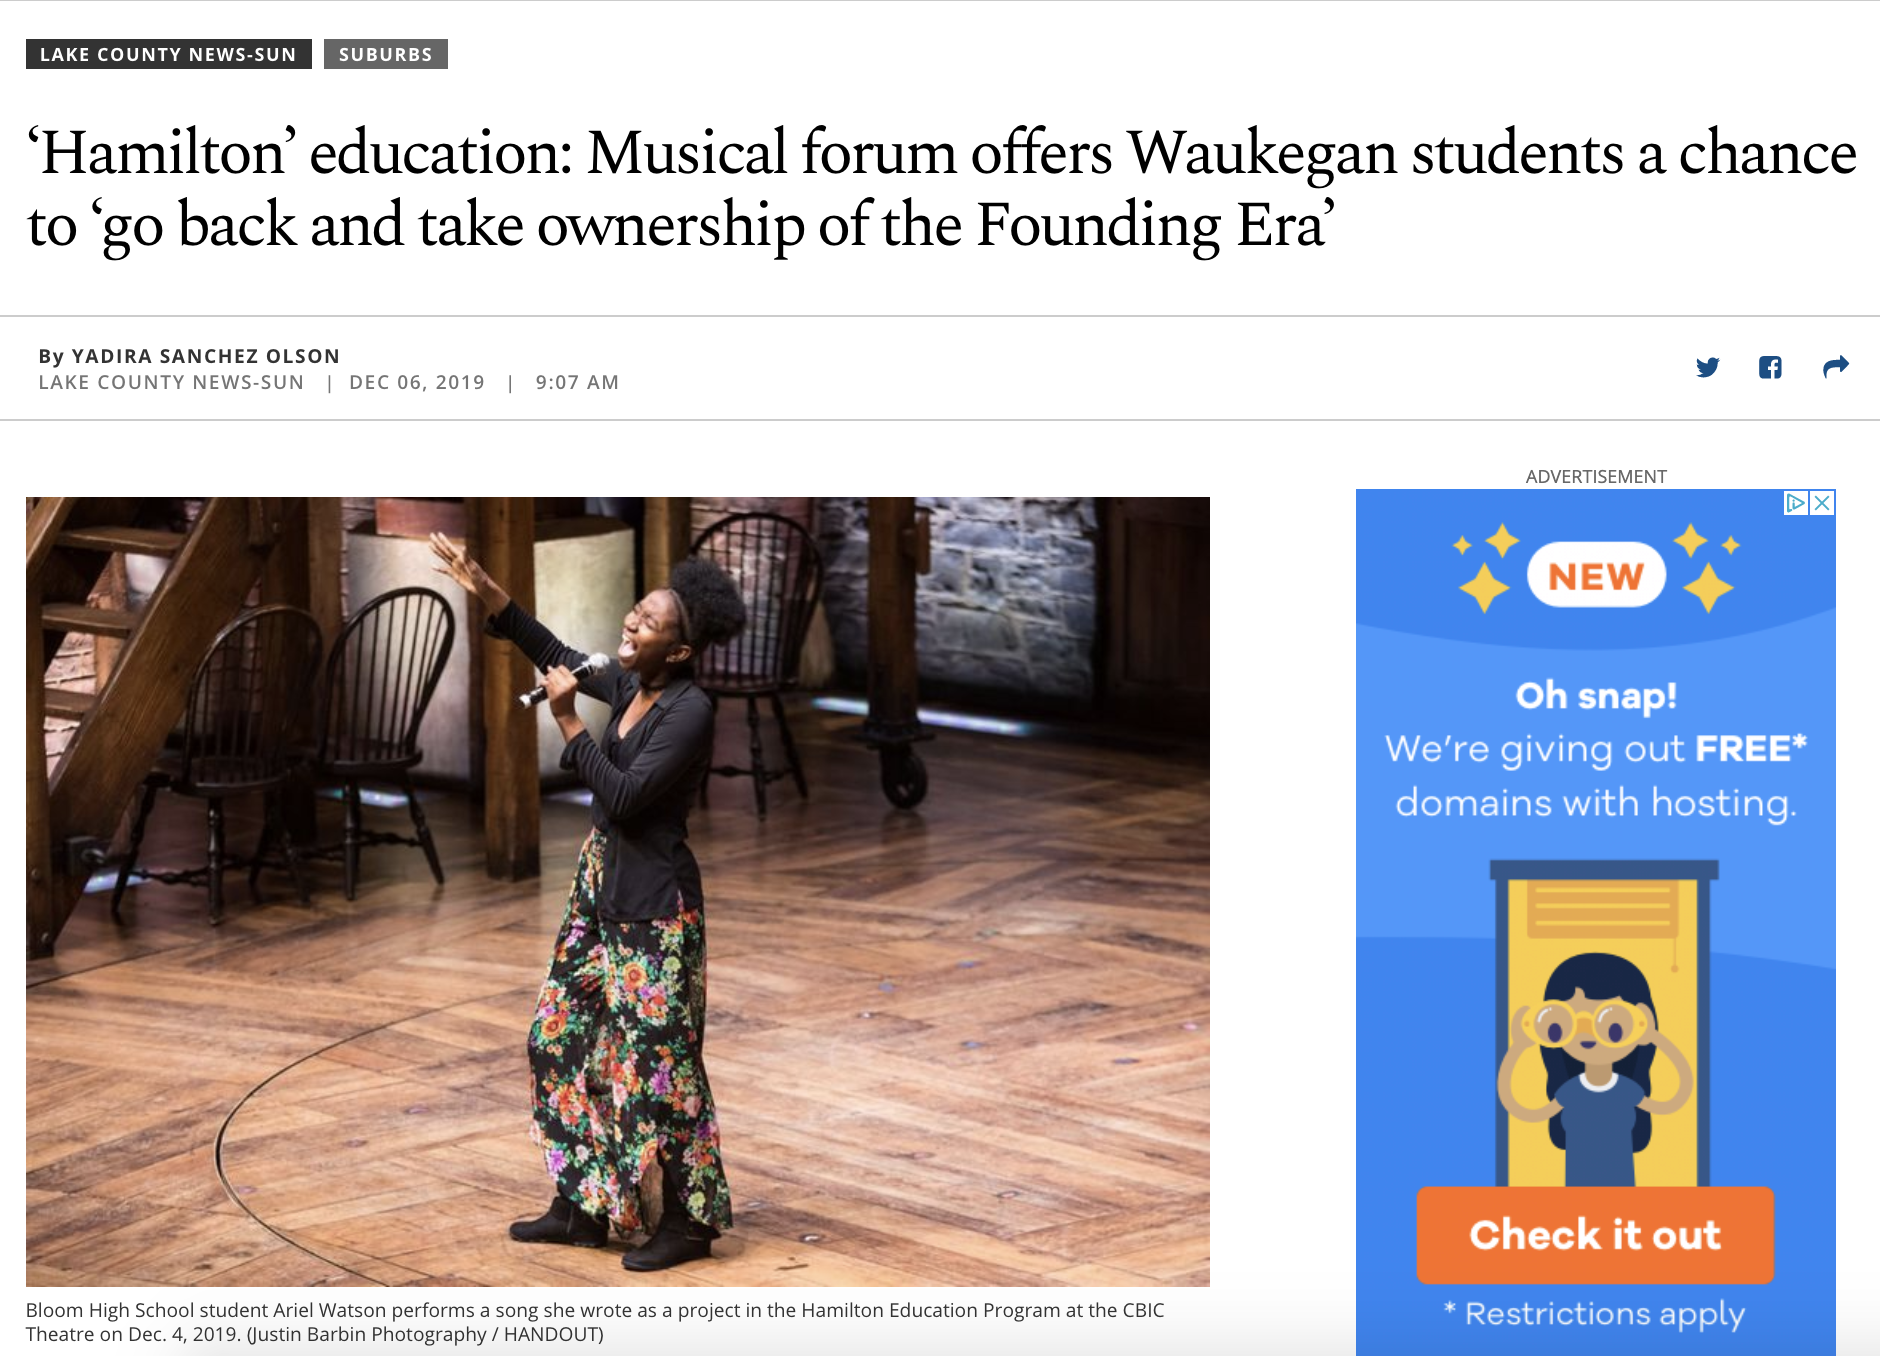Click the Restrictions apply note

tap(1596, 1313)
